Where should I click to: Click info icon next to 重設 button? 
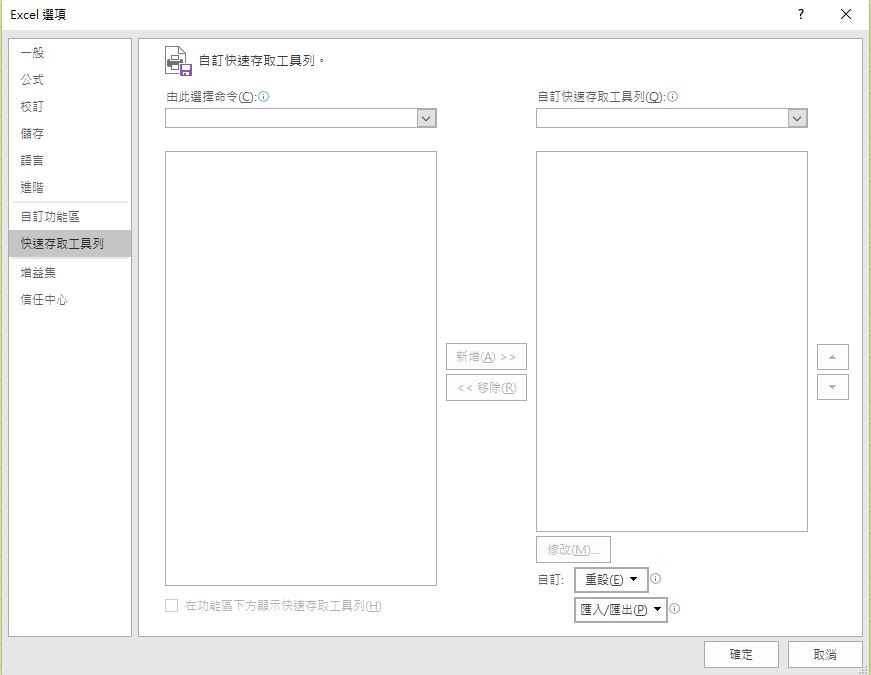[655, 578]
